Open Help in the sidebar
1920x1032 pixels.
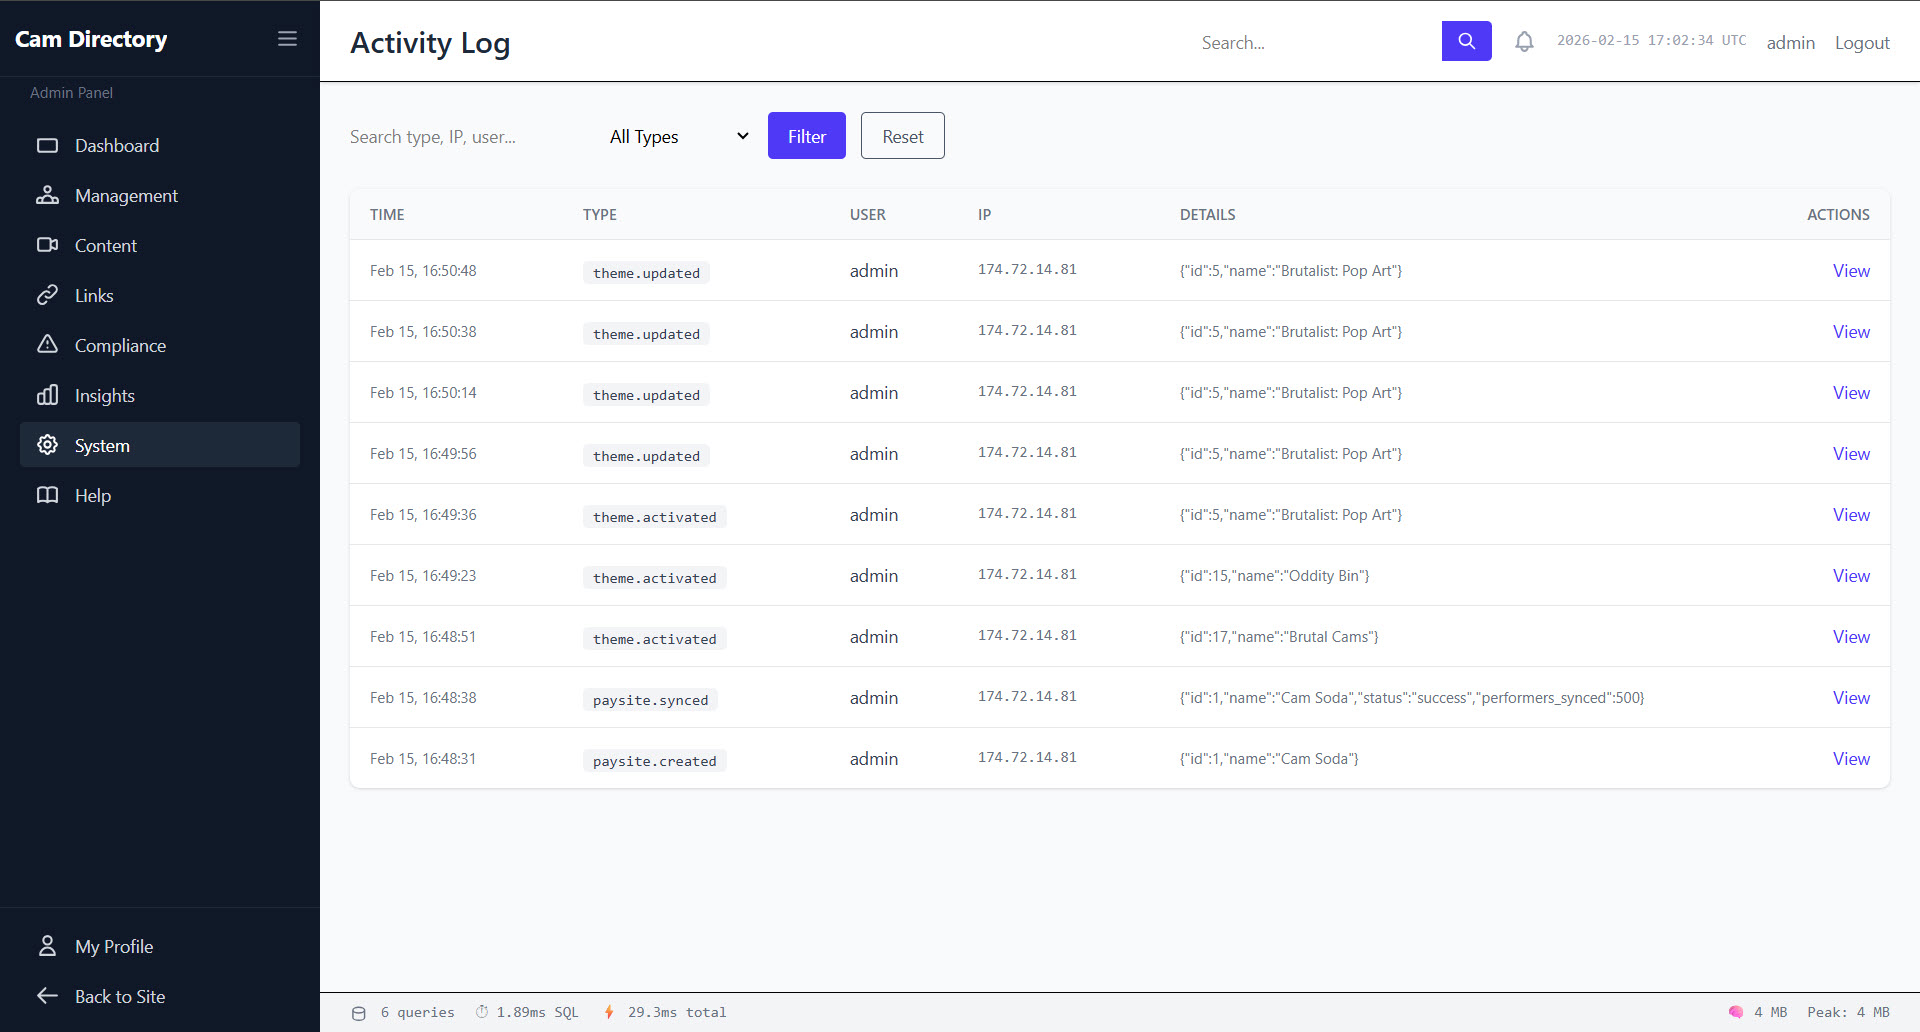[x=93, y=496]
